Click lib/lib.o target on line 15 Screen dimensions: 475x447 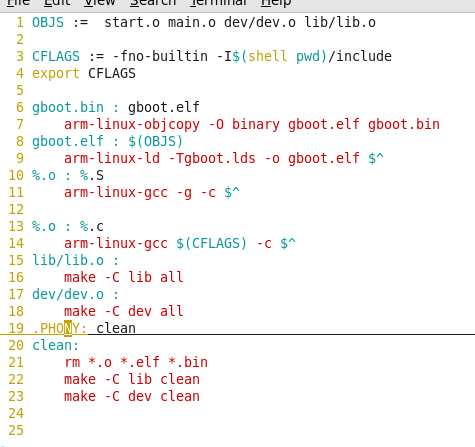(68, 260)
